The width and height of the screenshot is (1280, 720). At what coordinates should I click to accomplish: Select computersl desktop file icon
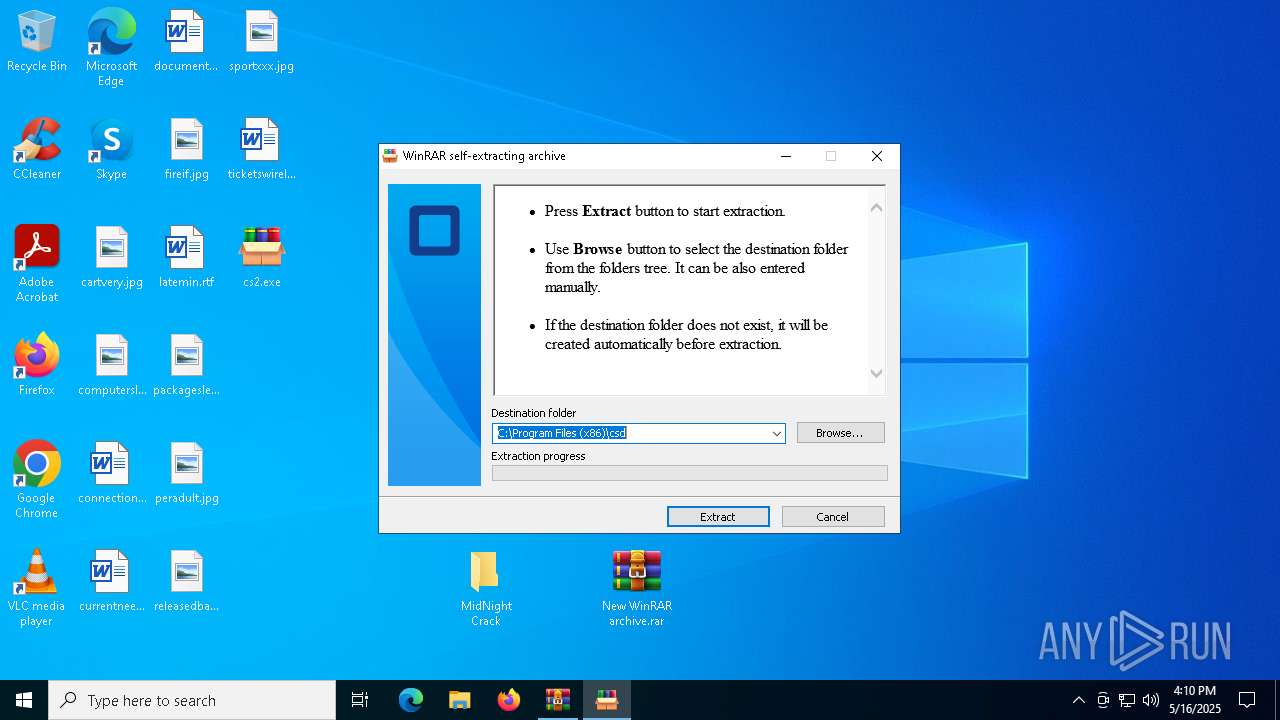(x=111, y=365)
